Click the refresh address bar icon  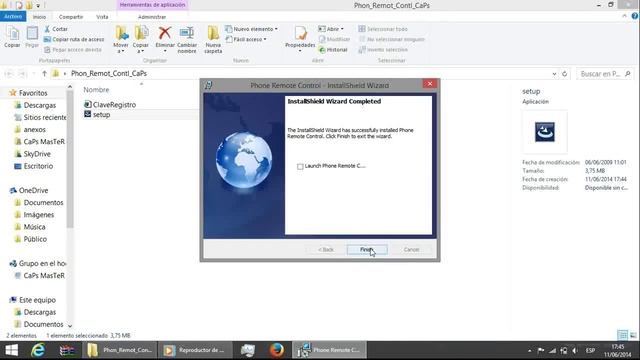[564, 74]
